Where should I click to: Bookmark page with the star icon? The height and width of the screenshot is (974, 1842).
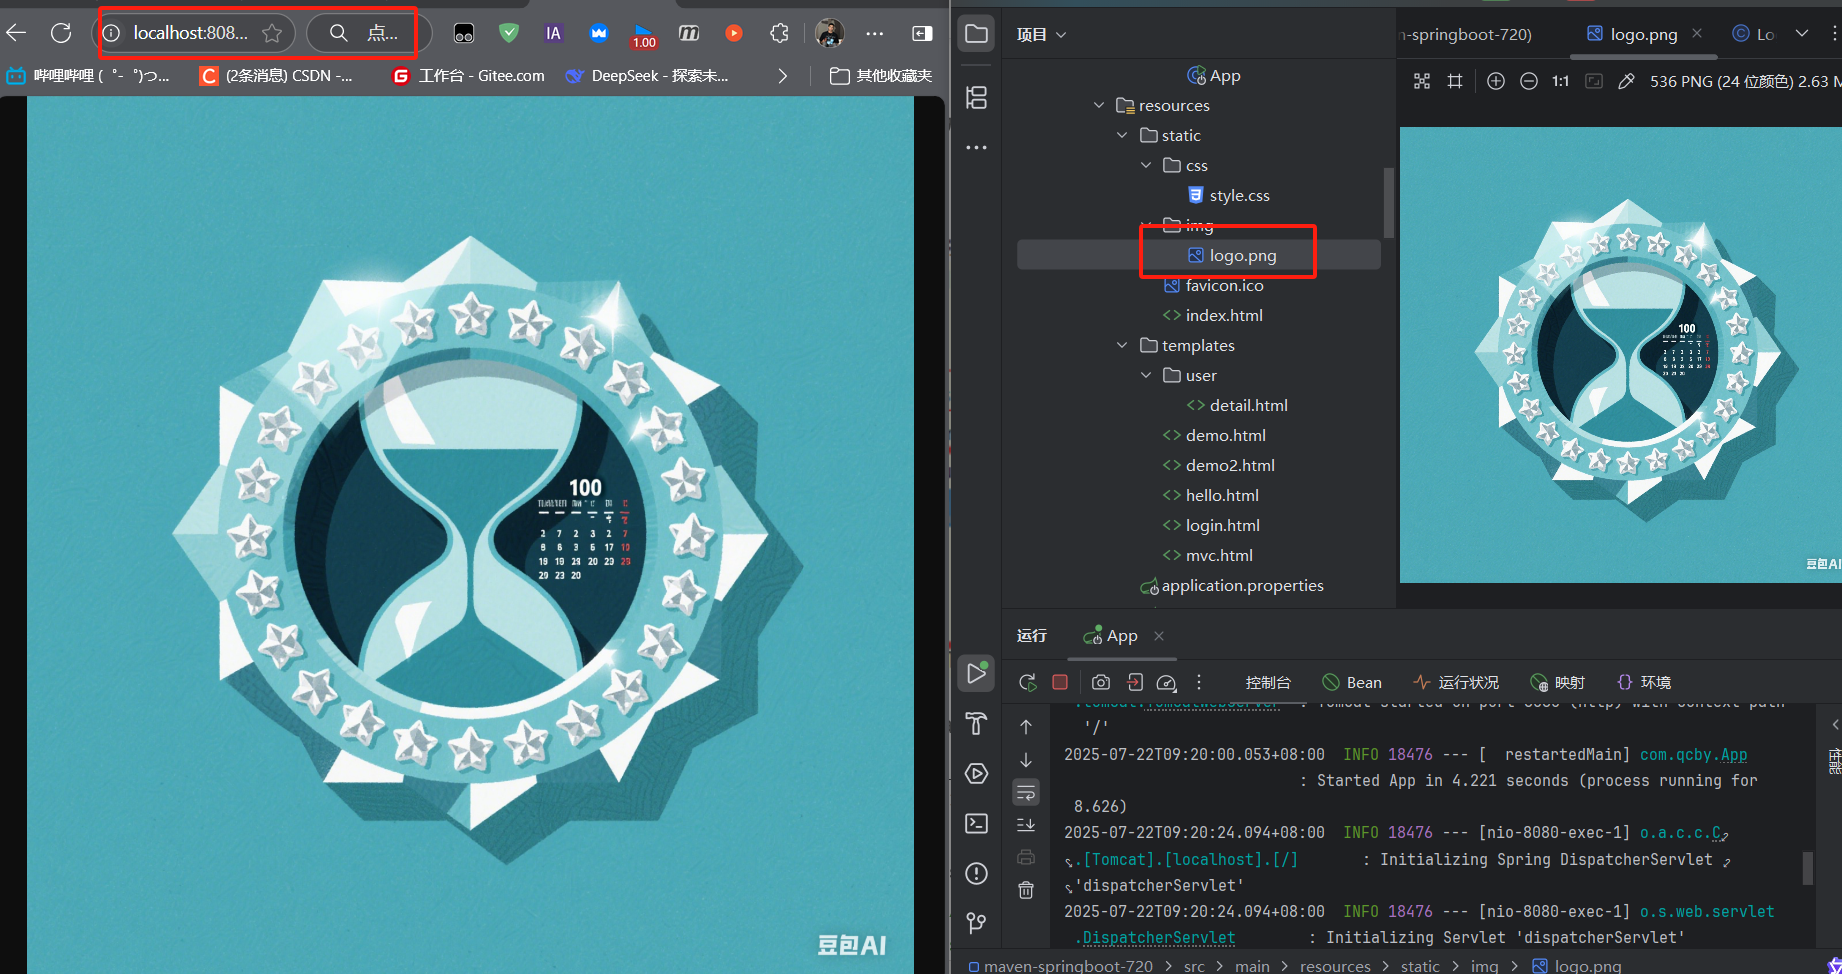(272, 34)
